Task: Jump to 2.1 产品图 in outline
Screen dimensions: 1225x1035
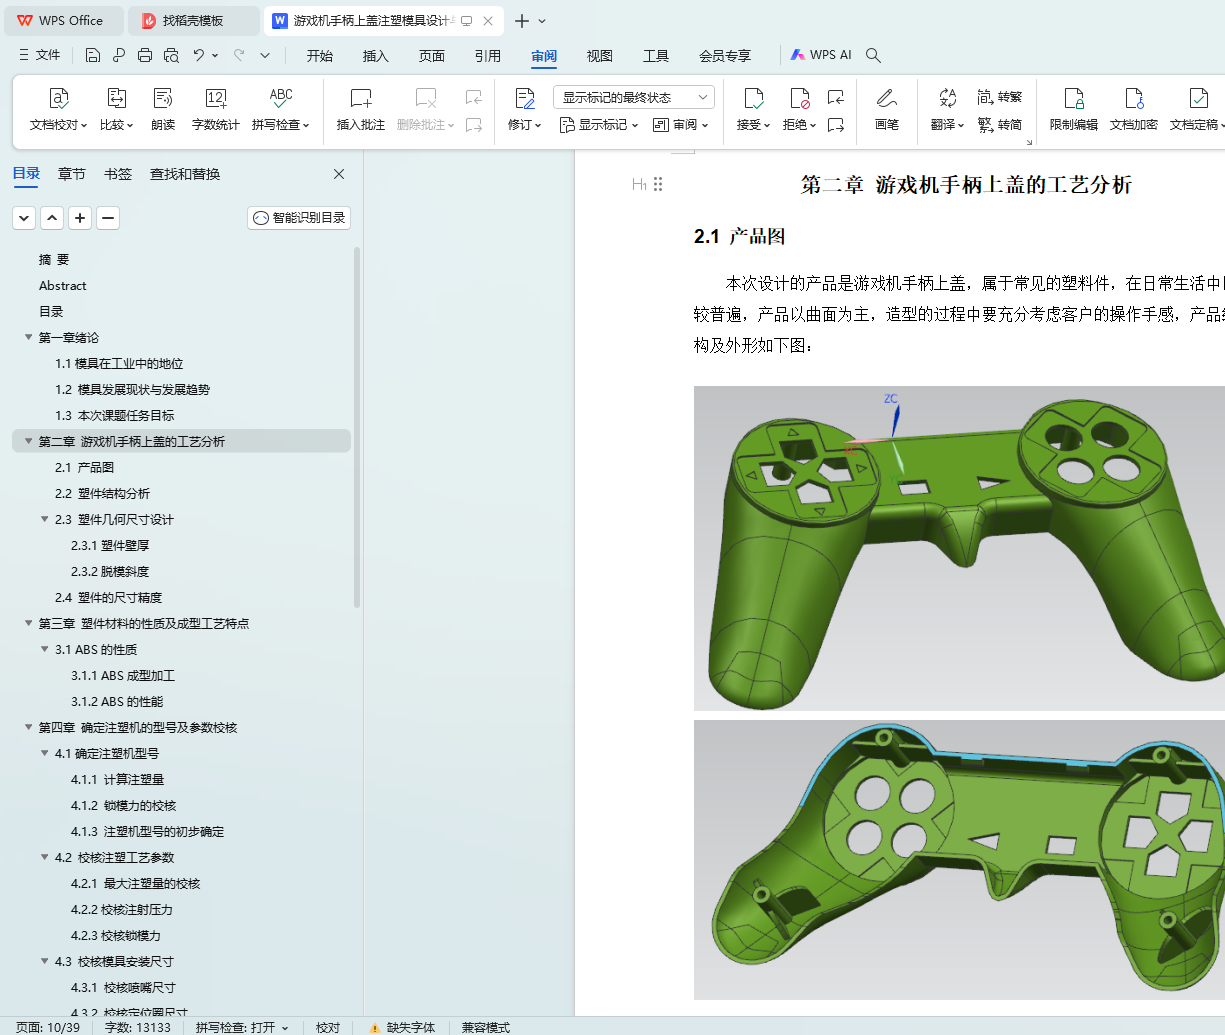Action: tap(85, 467)
